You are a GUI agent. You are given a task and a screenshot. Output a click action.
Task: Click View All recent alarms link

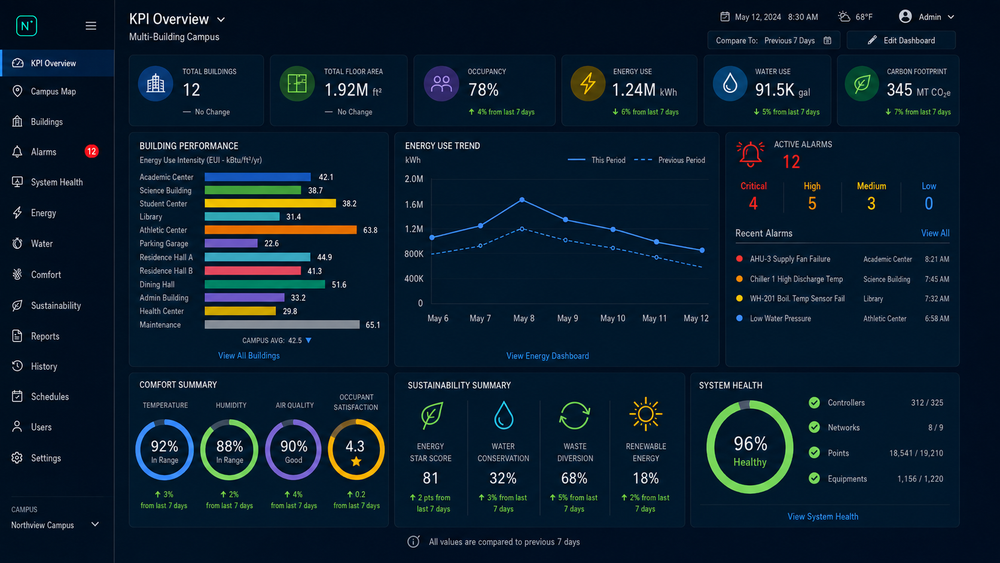pyautogui.click(x=935, y=233)
